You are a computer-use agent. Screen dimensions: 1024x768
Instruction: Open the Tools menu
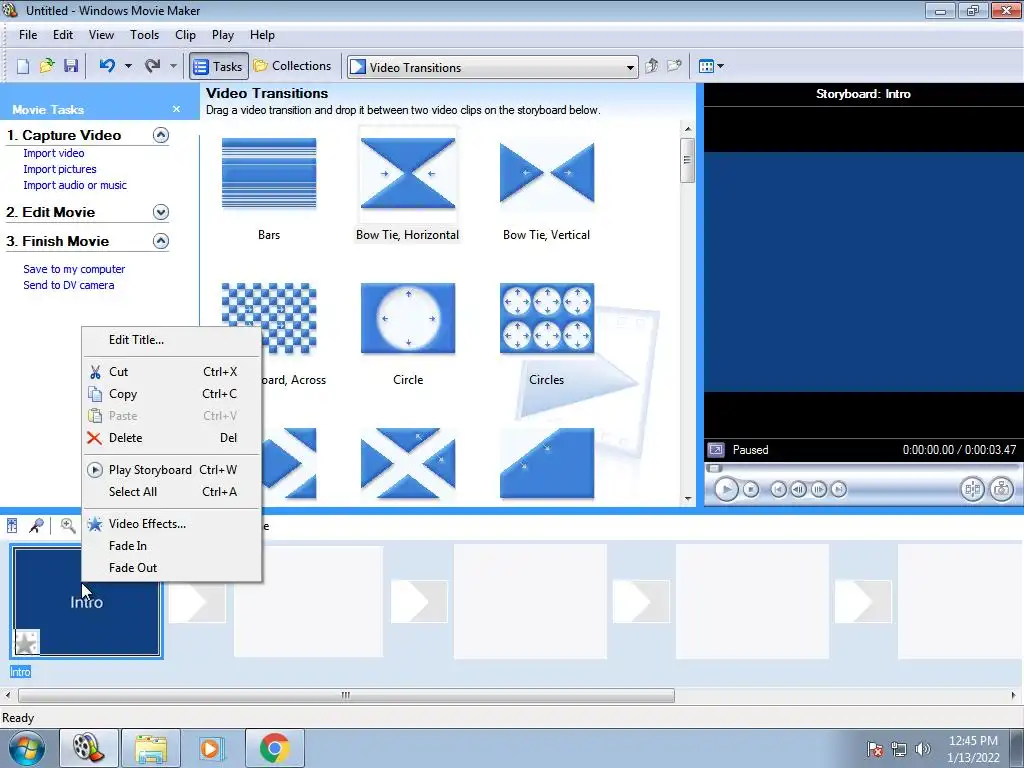144,35
